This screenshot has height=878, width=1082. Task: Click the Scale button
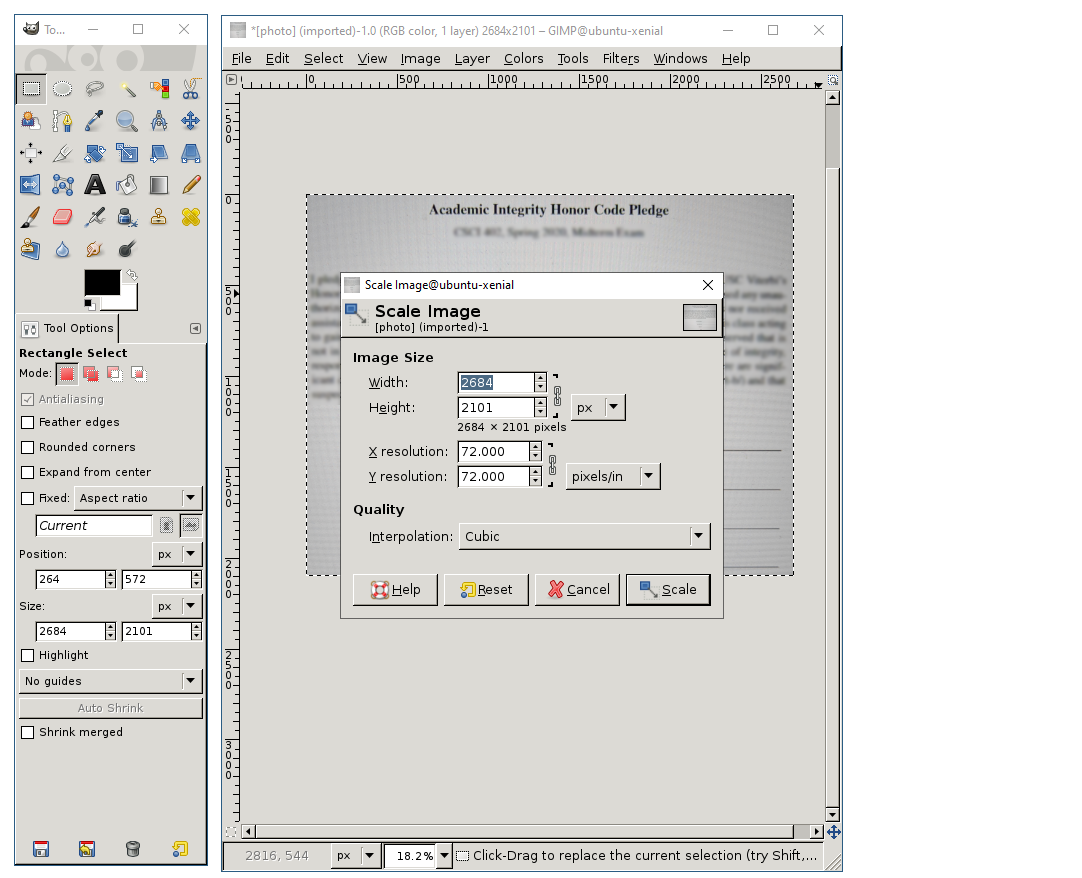click(x=668, y=590)
